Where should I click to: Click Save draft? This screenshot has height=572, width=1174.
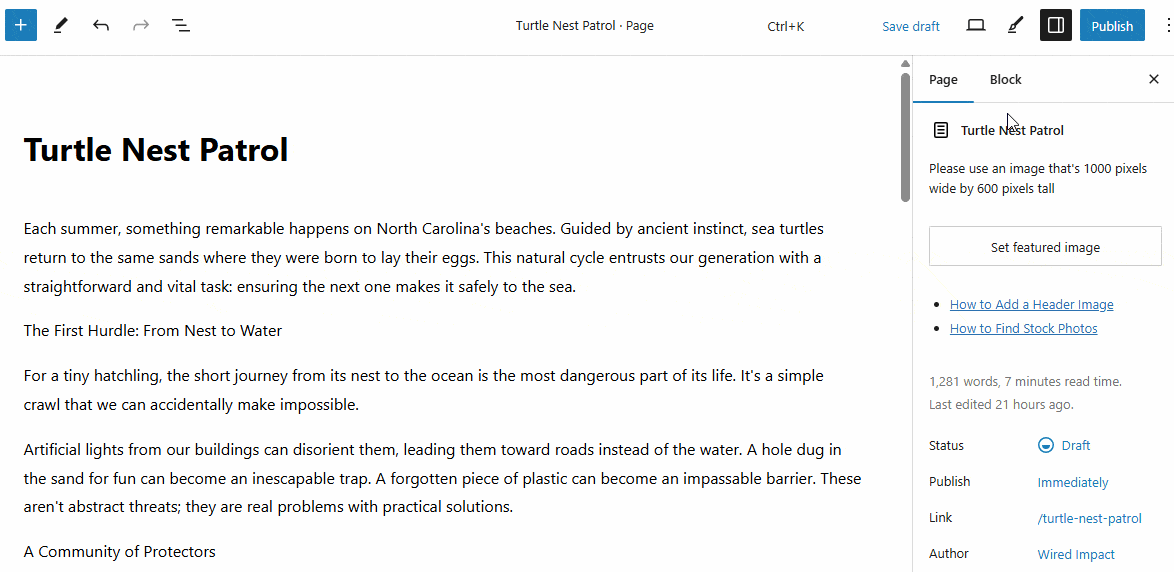910,26
